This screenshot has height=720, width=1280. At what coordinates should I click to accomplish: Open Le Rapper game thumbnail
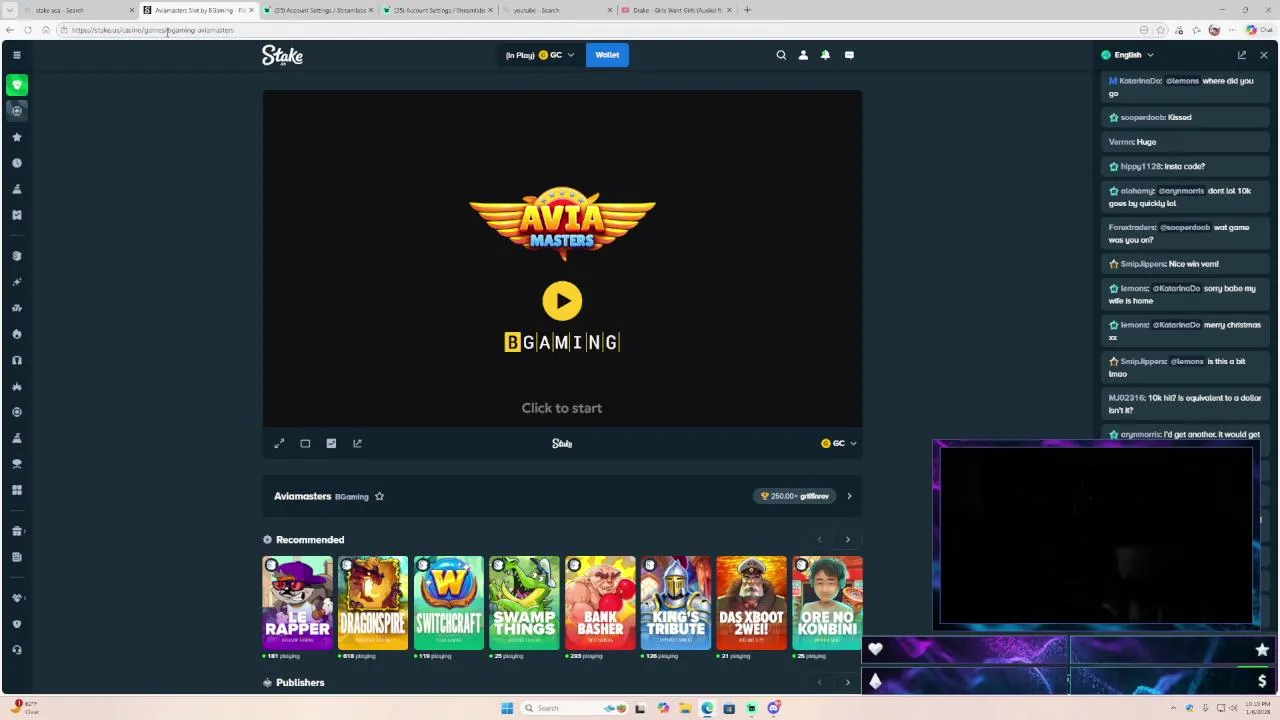[x=297, y=603]
